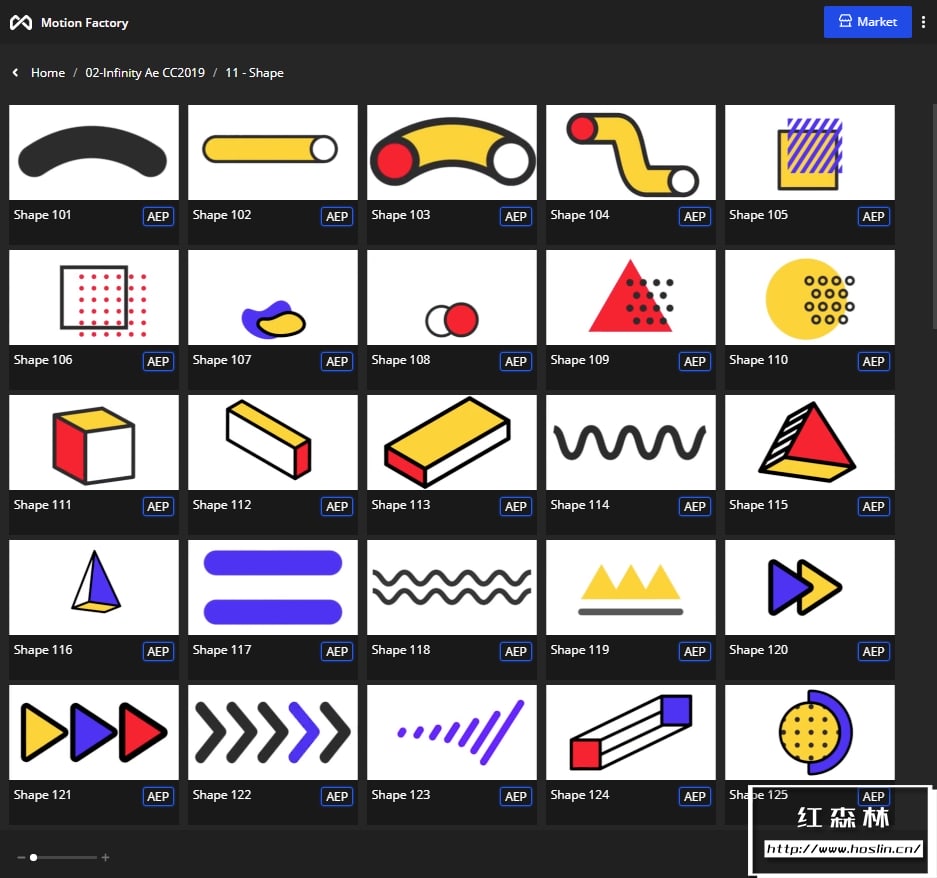The width and height of the screenshot is (937, 878).
Task: Decrease thumbnail size with minus icon
Action: 21,858
